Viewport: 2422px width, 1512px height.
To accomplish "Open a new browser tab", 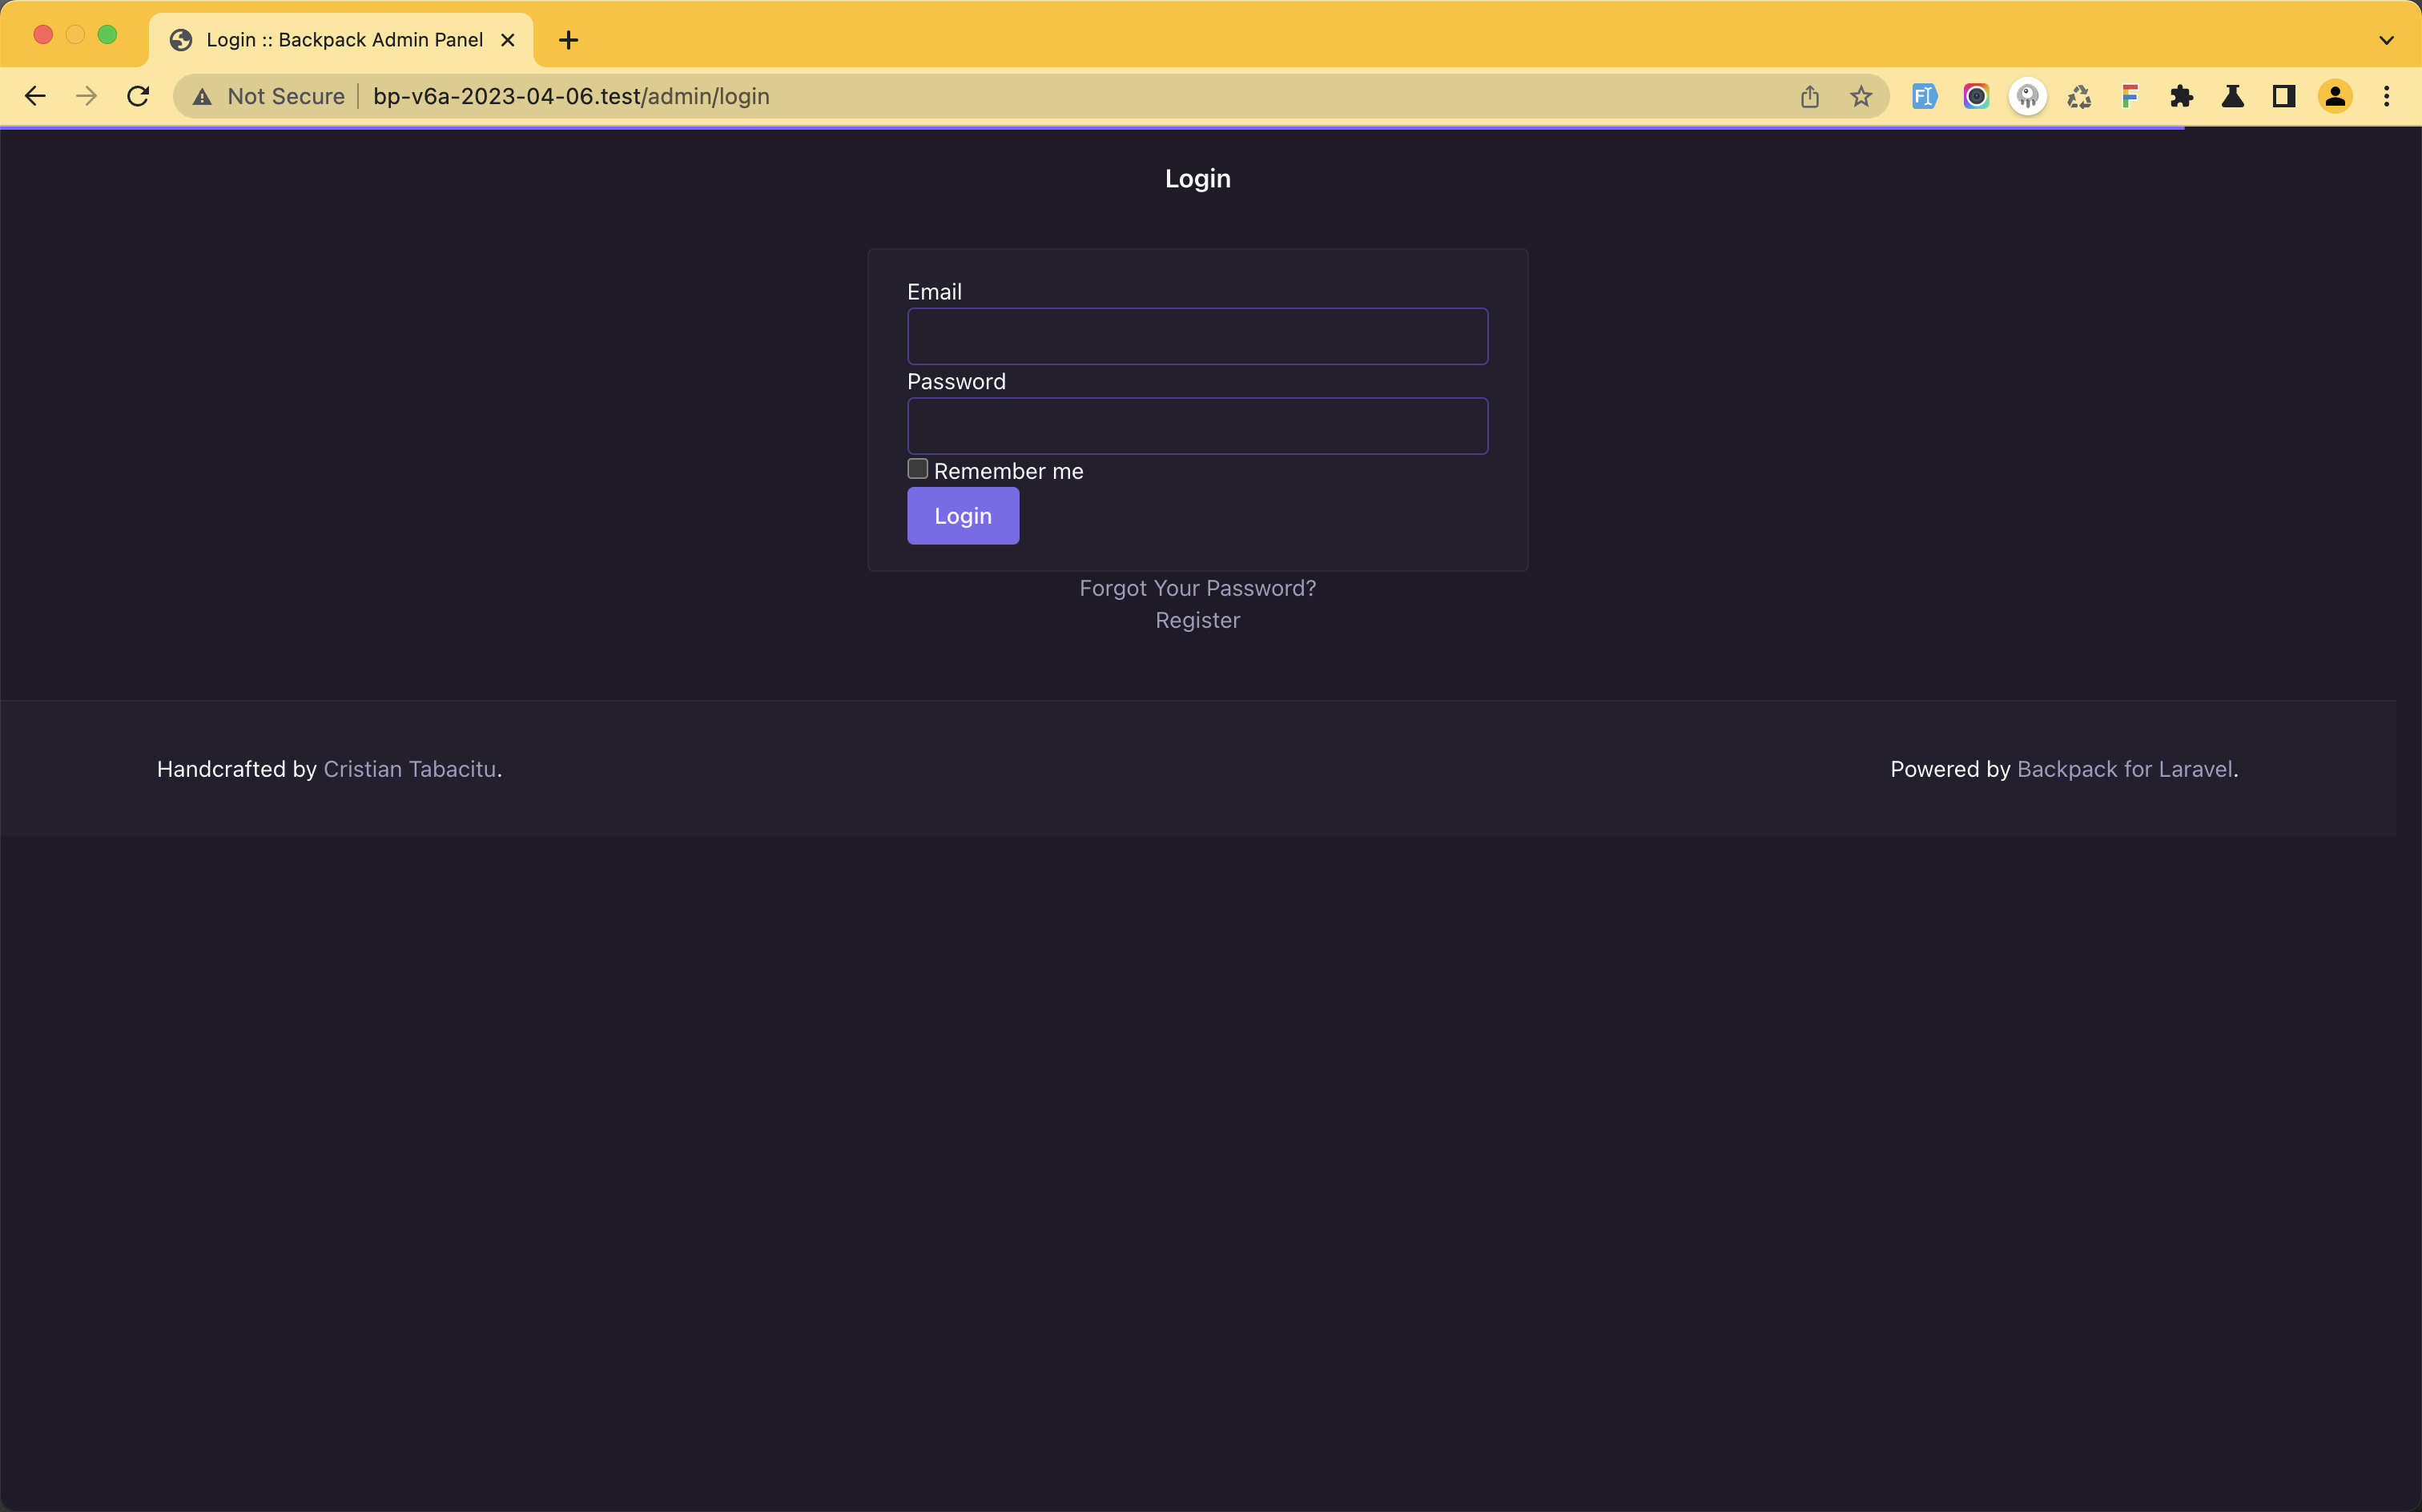I will [568, 41].
